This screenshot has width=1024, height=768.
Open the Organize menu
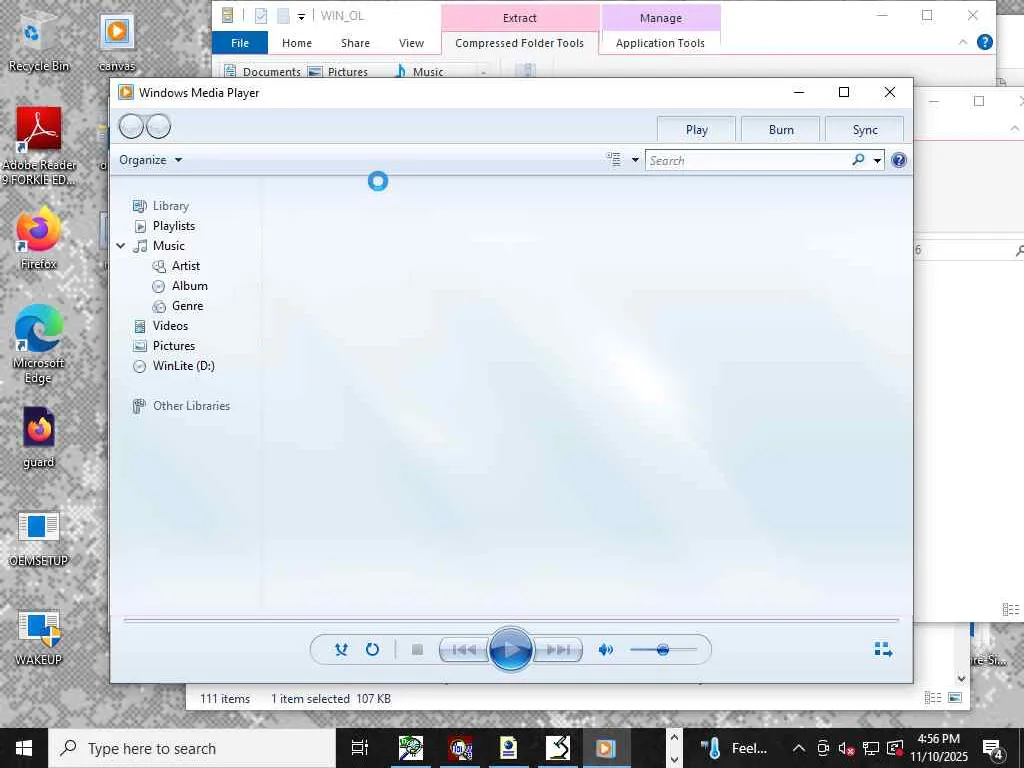tap(150, 160)
